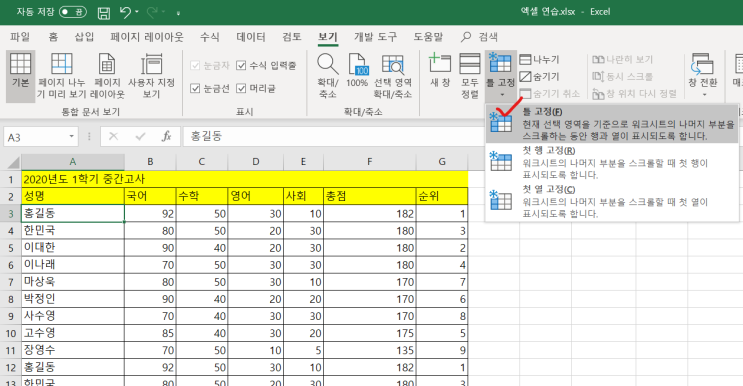This screenshot has height=386, width=743.
Task: Open the 데이터 tab
Action: coord(251,36)
